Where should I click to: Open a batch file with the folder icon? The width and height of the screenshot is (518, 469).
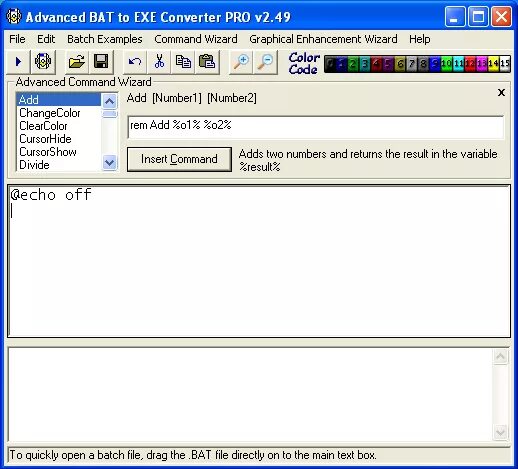tap(76, 62)
